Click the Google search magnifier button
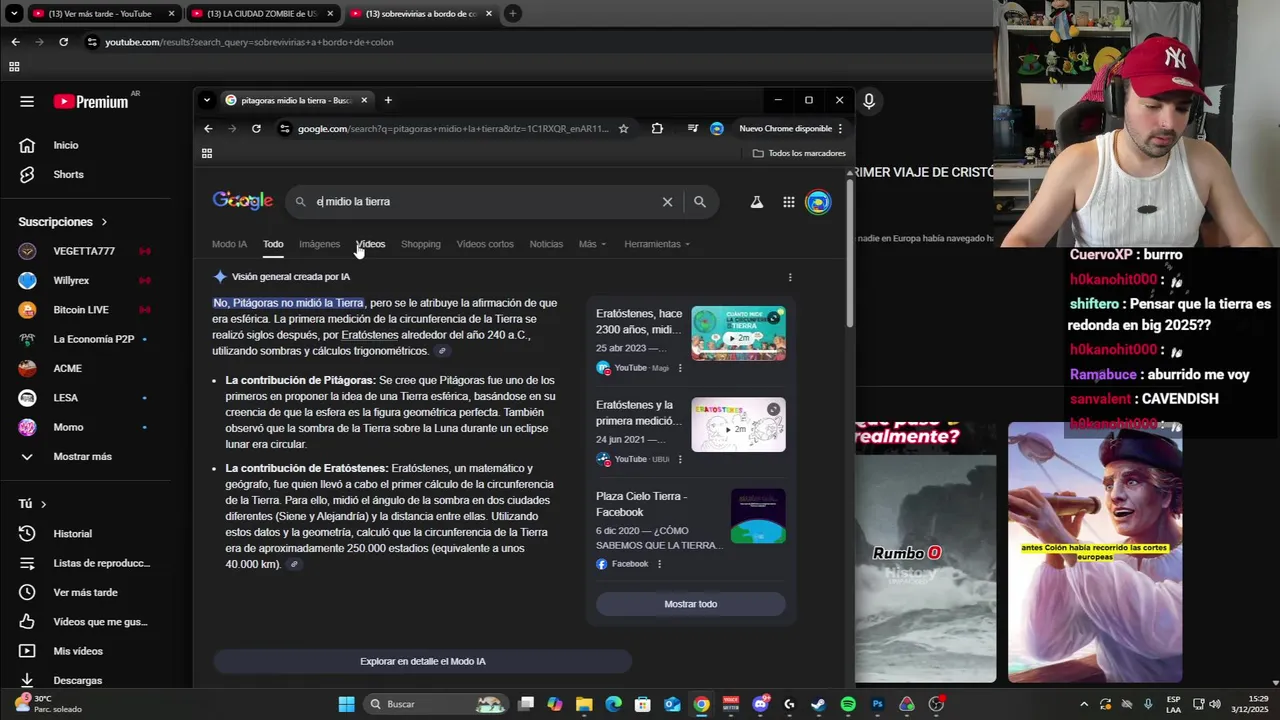The width and height of the screenshot is (1280, 720). 700,202
